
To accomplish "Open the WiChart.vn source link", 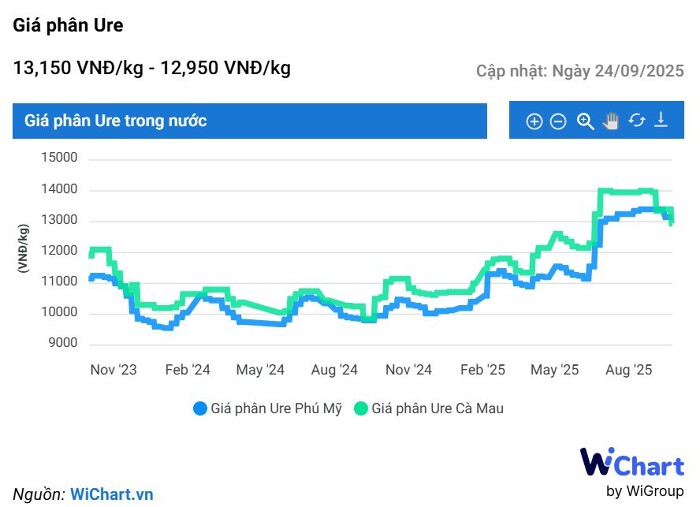I will click(112, 494).
